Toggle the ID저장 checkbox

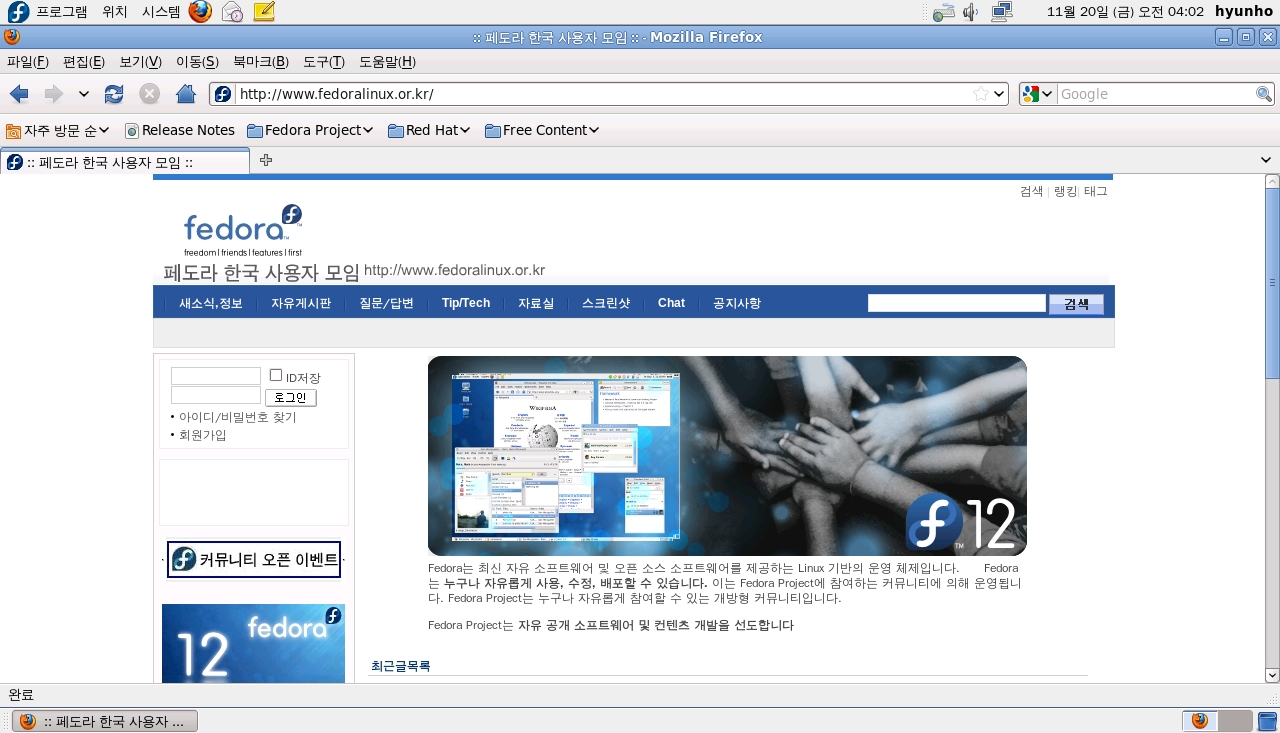click(276, 375)
